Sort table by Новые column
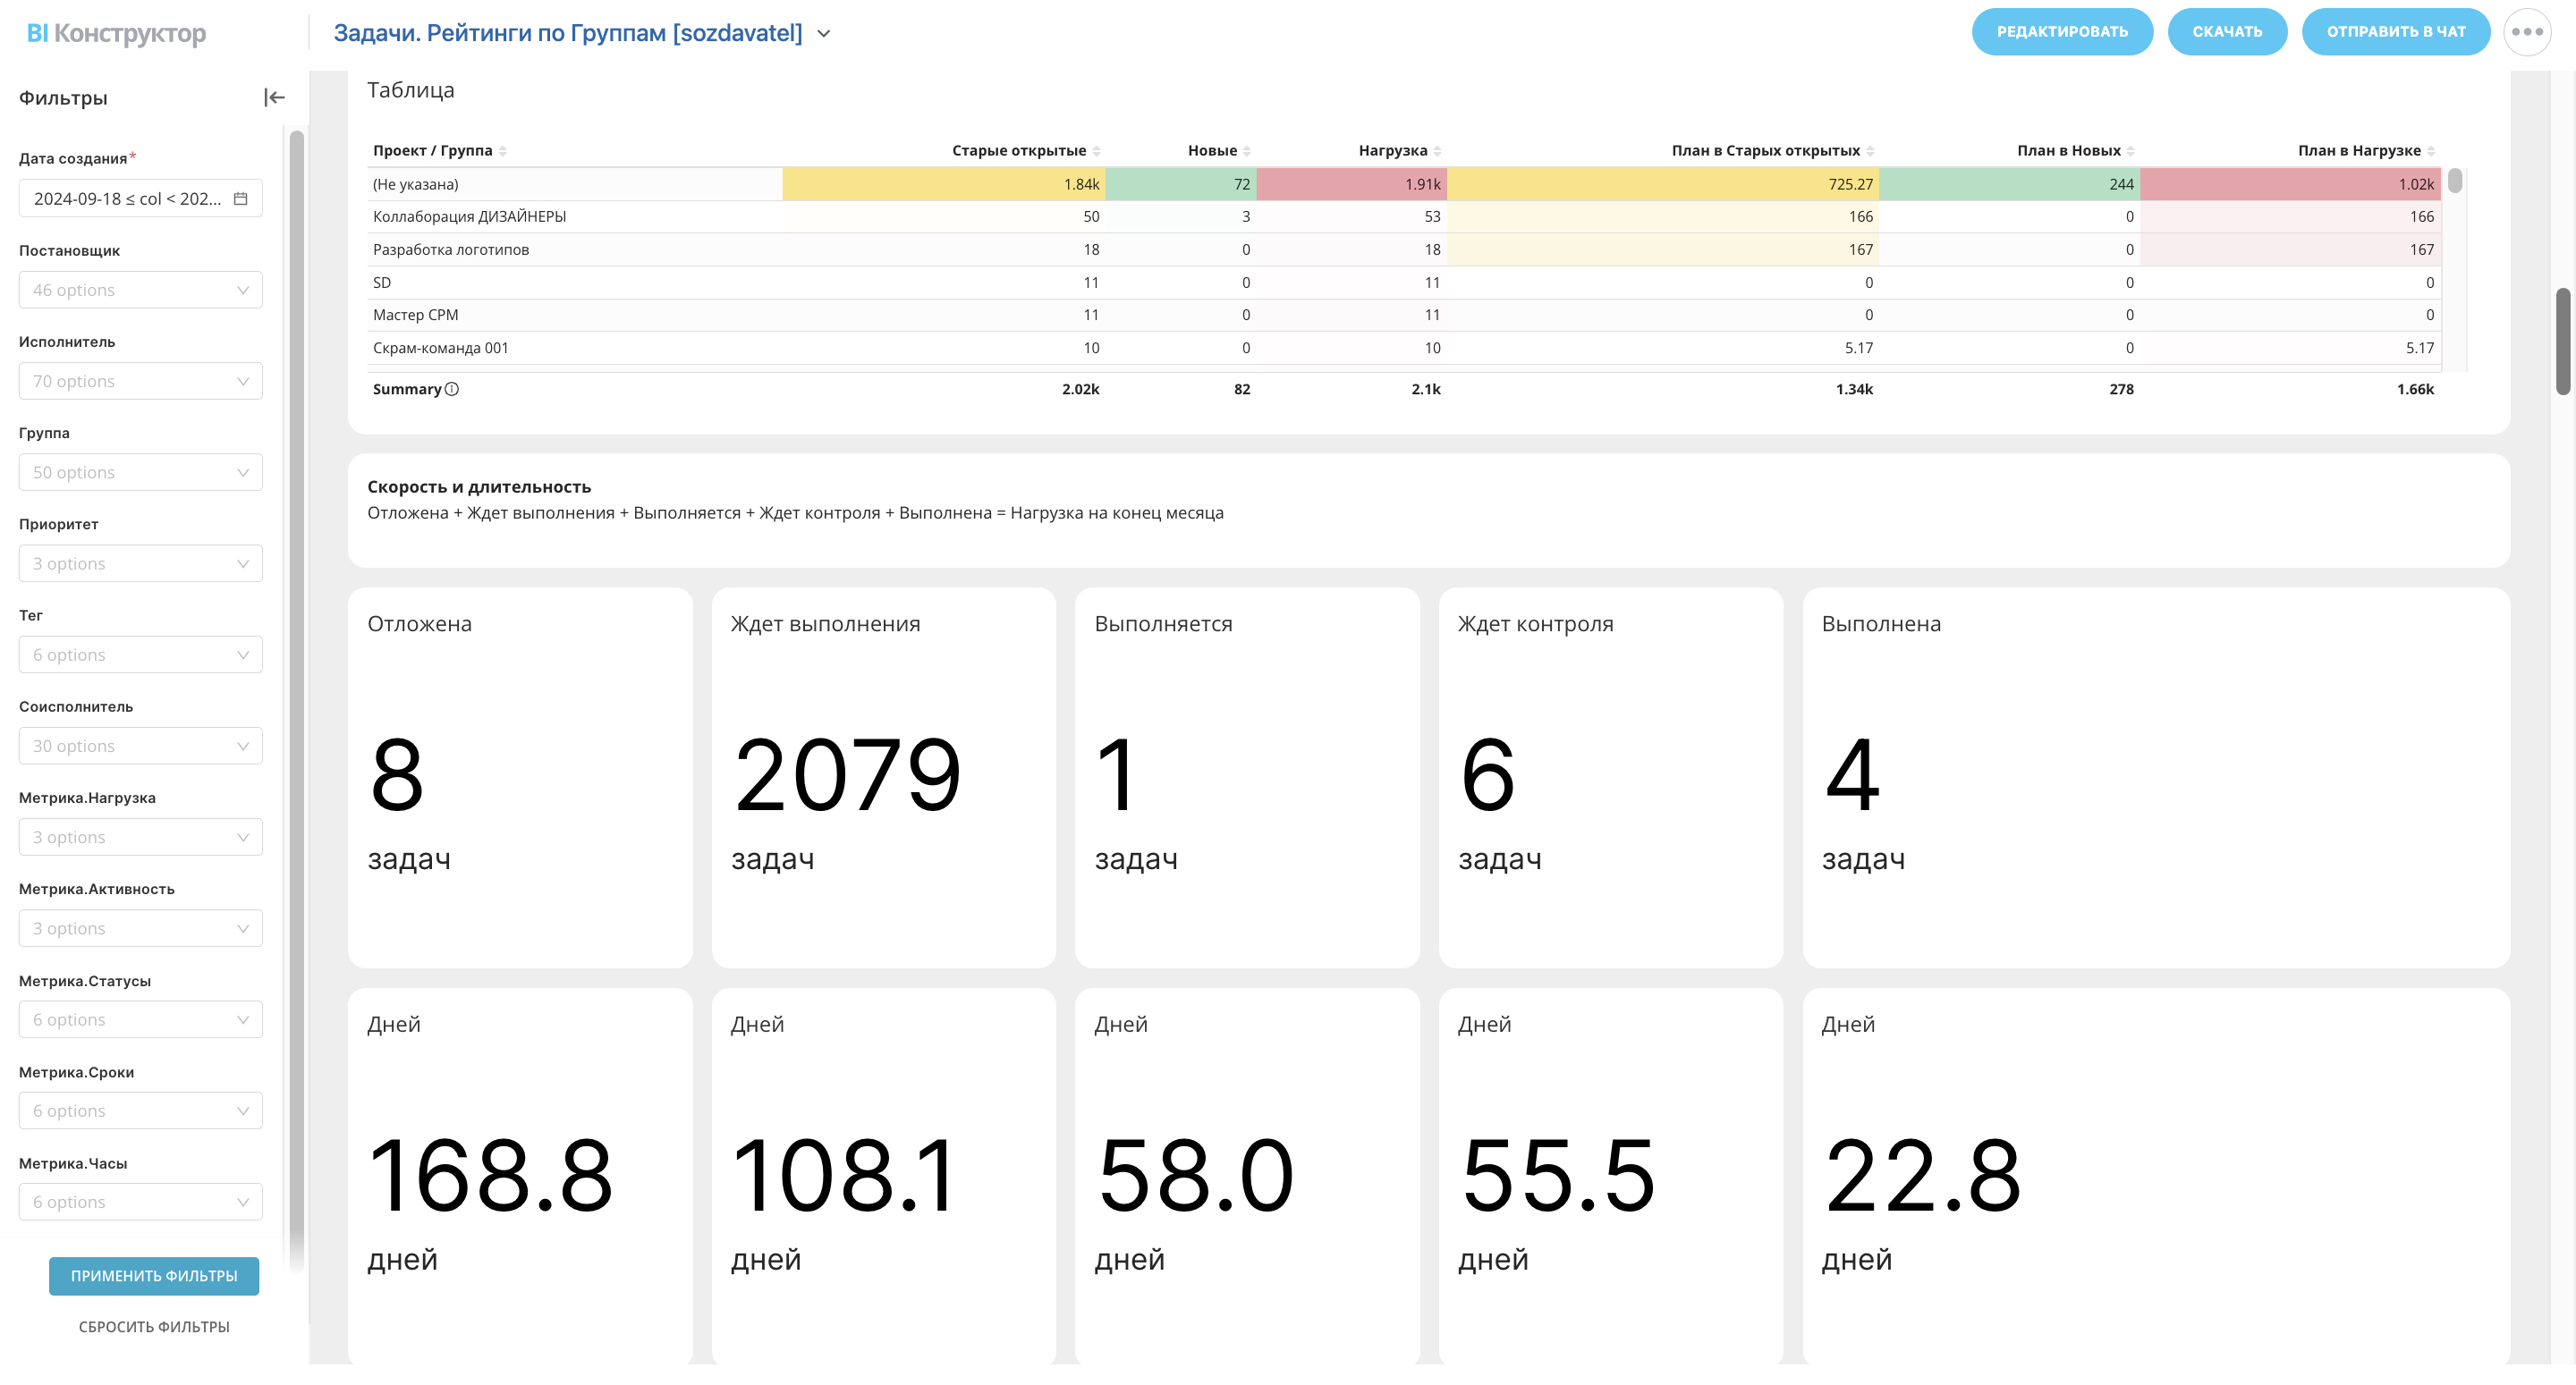The width and height of the screenshot is (2576, 1385). 1247,151
